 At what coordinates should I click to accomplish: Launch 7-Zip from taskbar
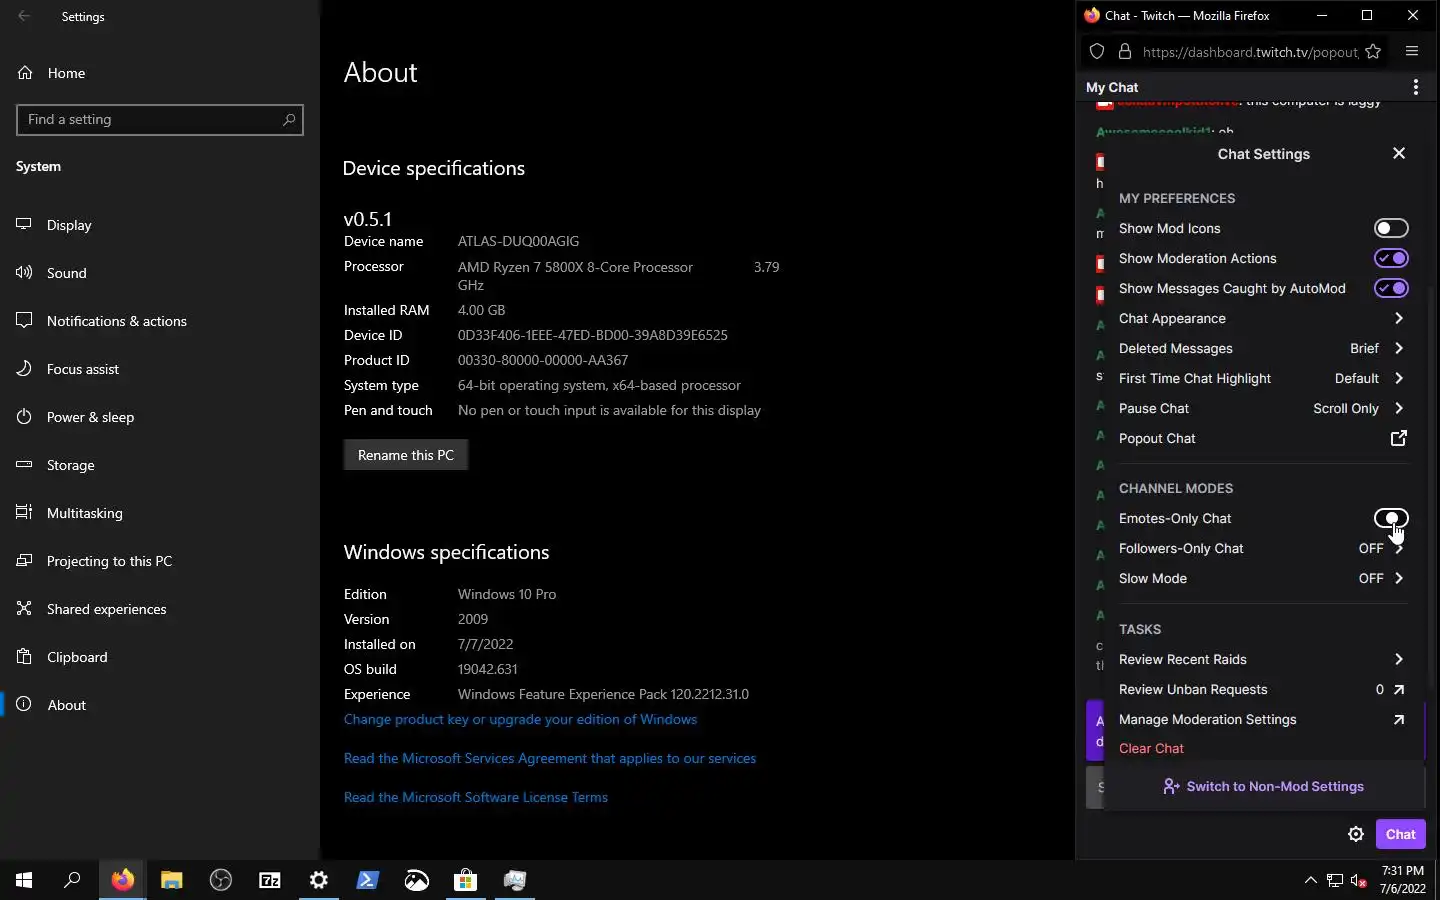[x=269, y=880]
